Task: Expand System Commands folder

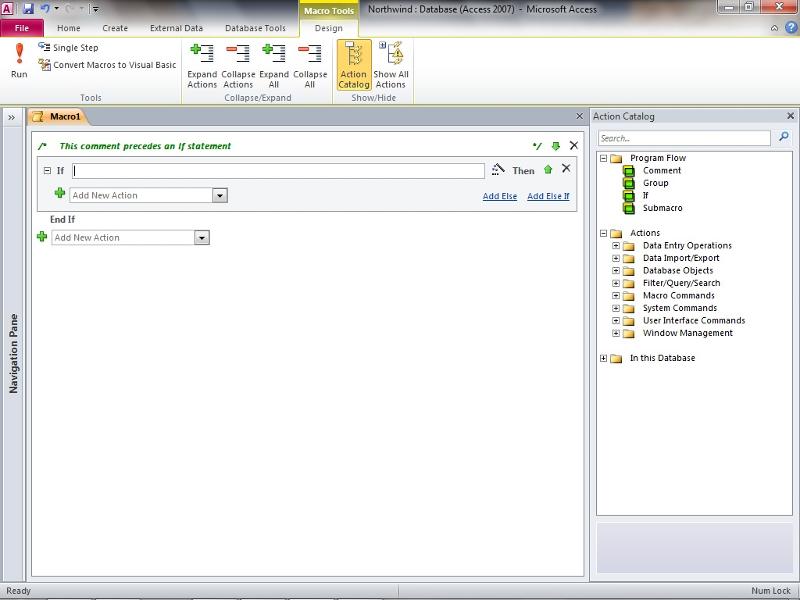Action: point(616,308)
